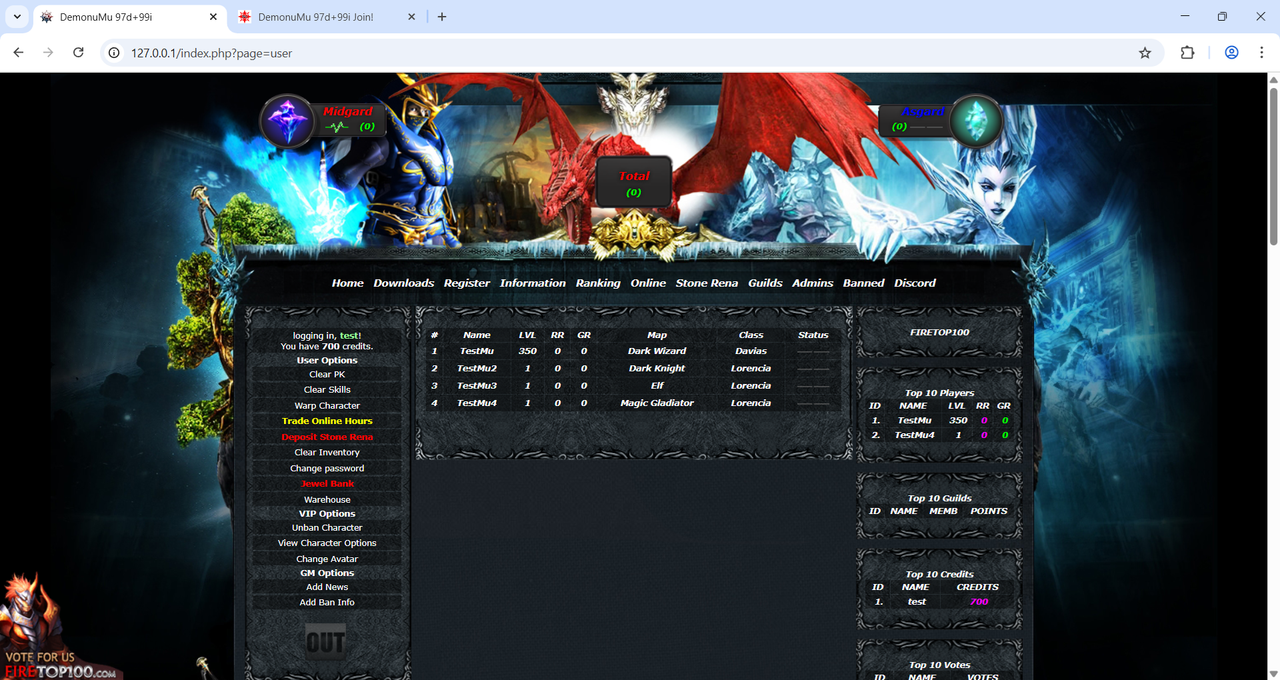1280x680 pixels.
Task: Open the Downloads menu item
Action: click(404, 283)
